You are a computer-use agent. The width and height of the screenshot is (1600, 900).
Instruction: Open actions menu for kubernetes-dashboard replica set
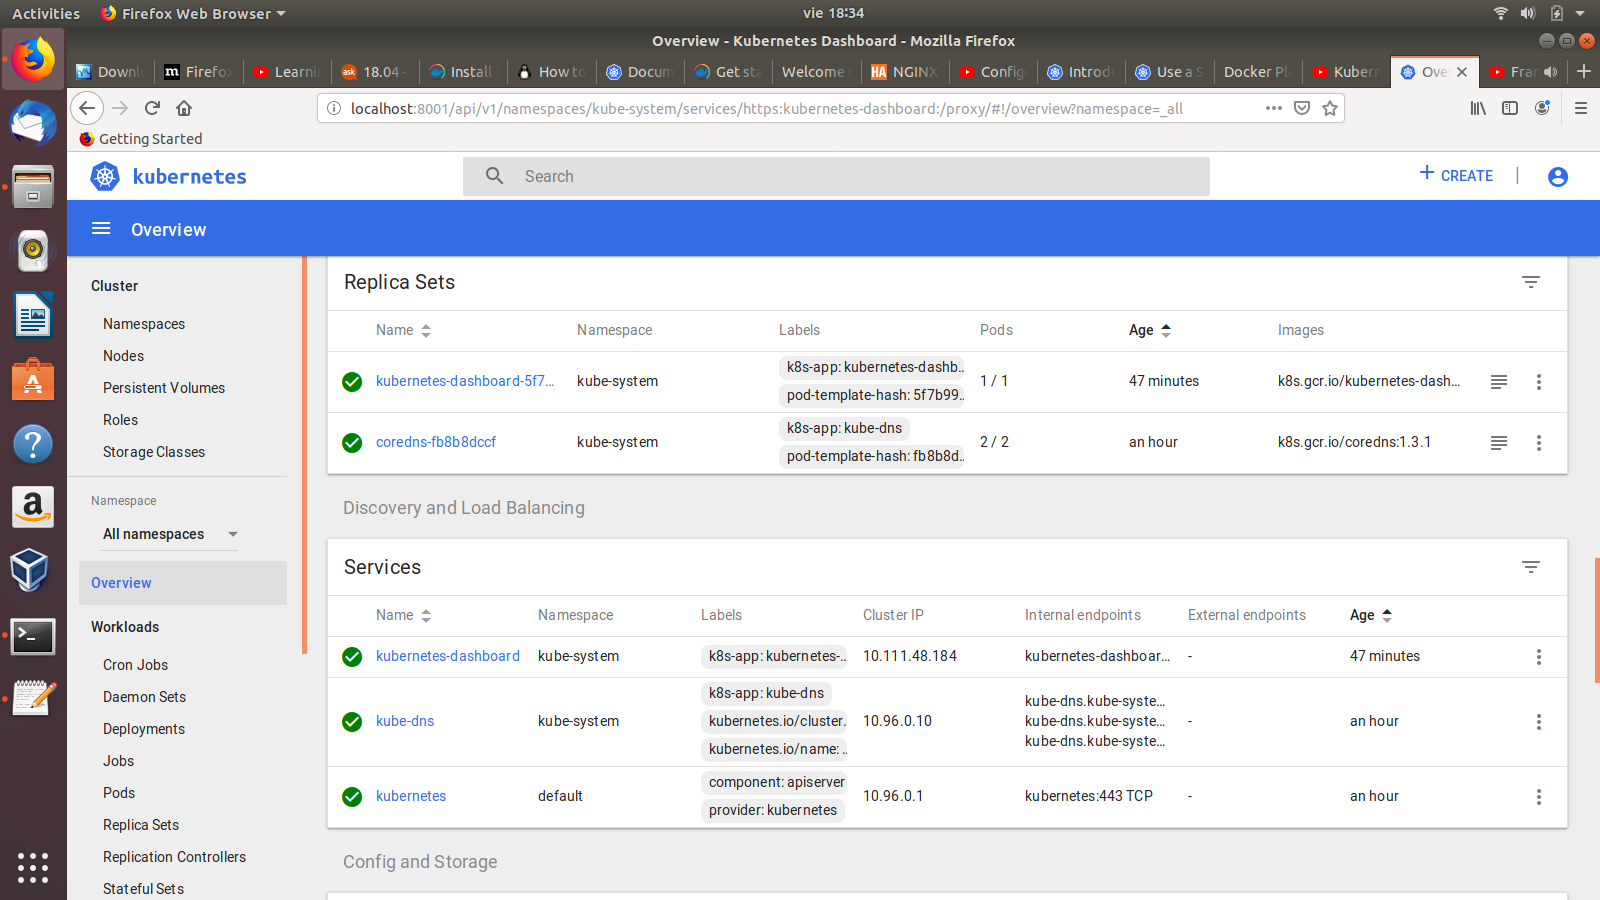[x=1538, y=382]
